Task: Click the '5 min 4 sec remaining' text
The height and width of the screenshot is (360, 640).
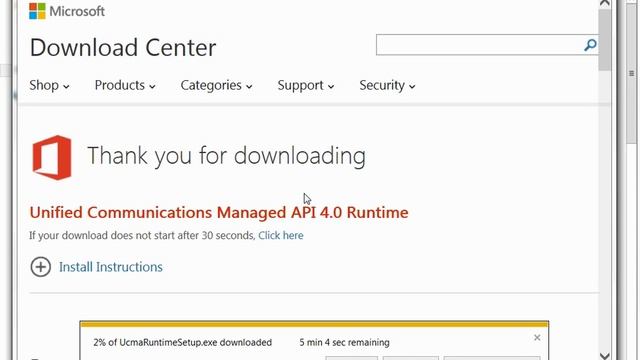Action: [x=344, y=342]
